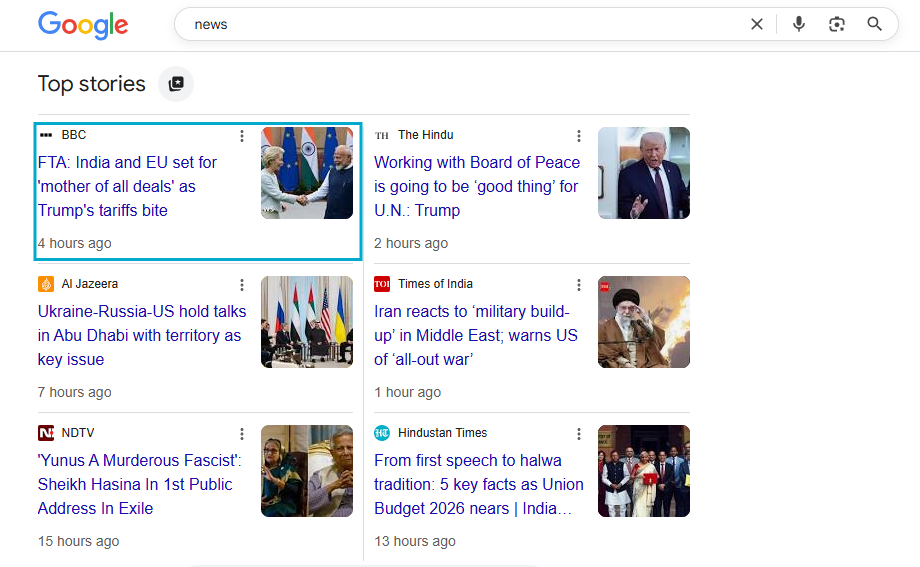The image size is (920, 567).
Task: Clear the search box text
Action: (757, 24)
